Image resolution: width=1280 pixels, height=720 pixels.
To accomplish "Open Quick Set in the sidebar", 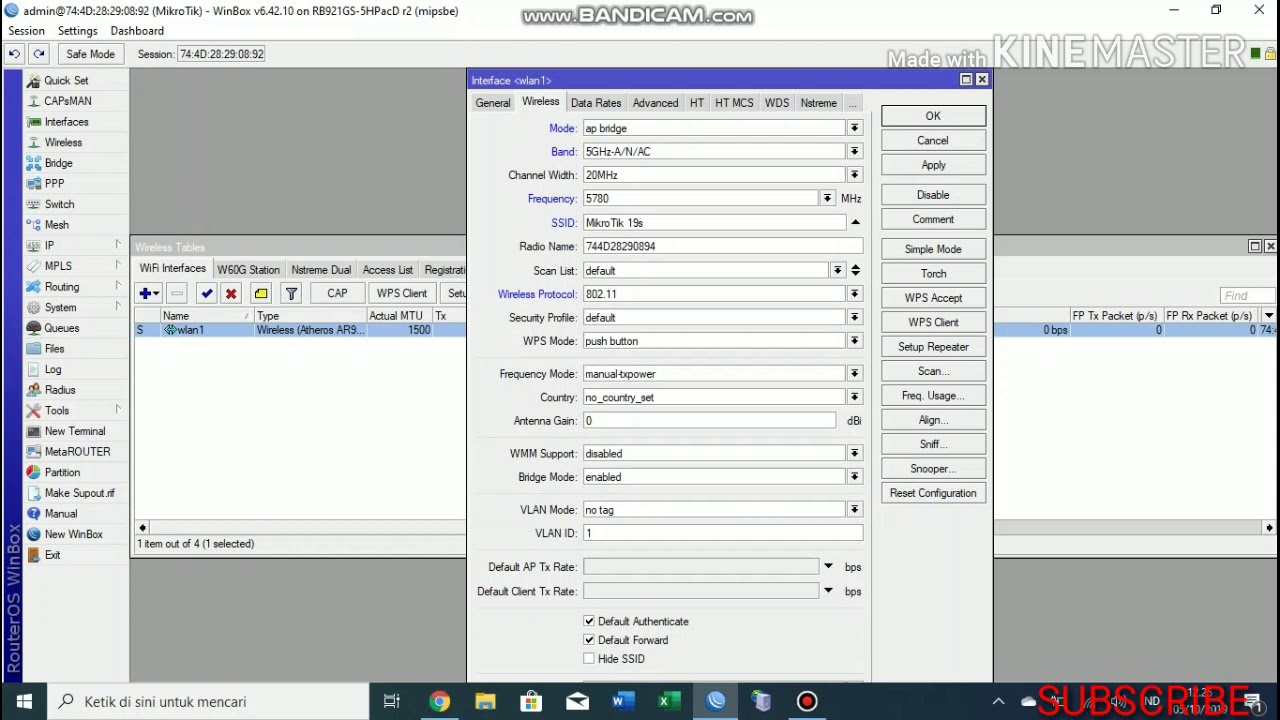I will (x=66, y=80).
